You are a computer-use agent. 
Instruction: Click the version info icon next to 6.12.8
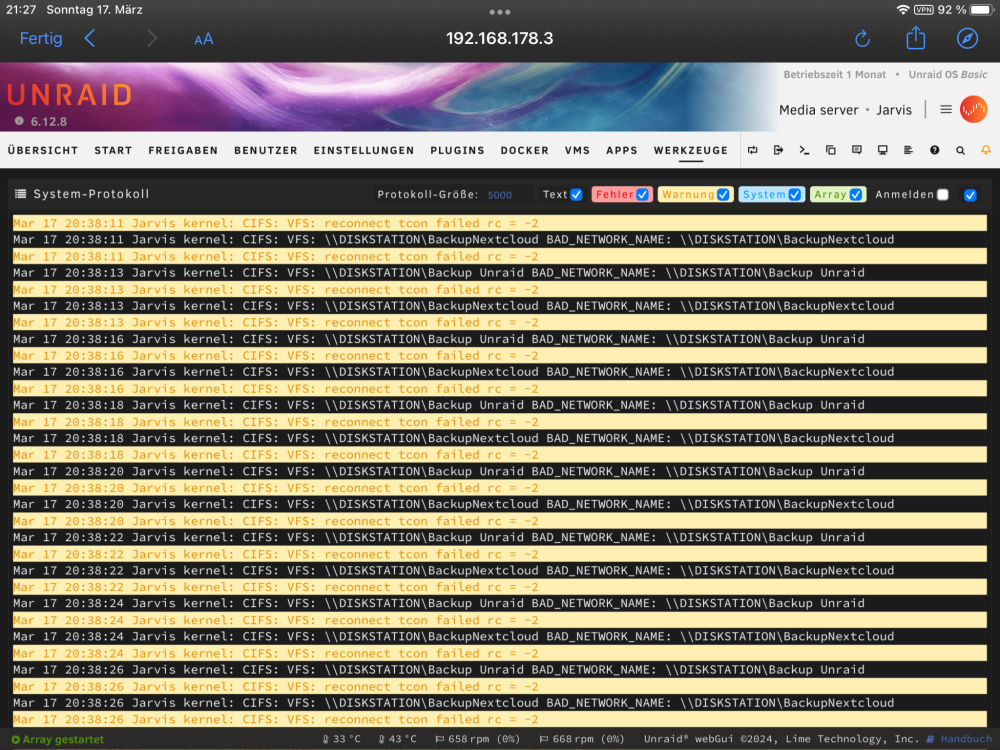tap(19, 121)
